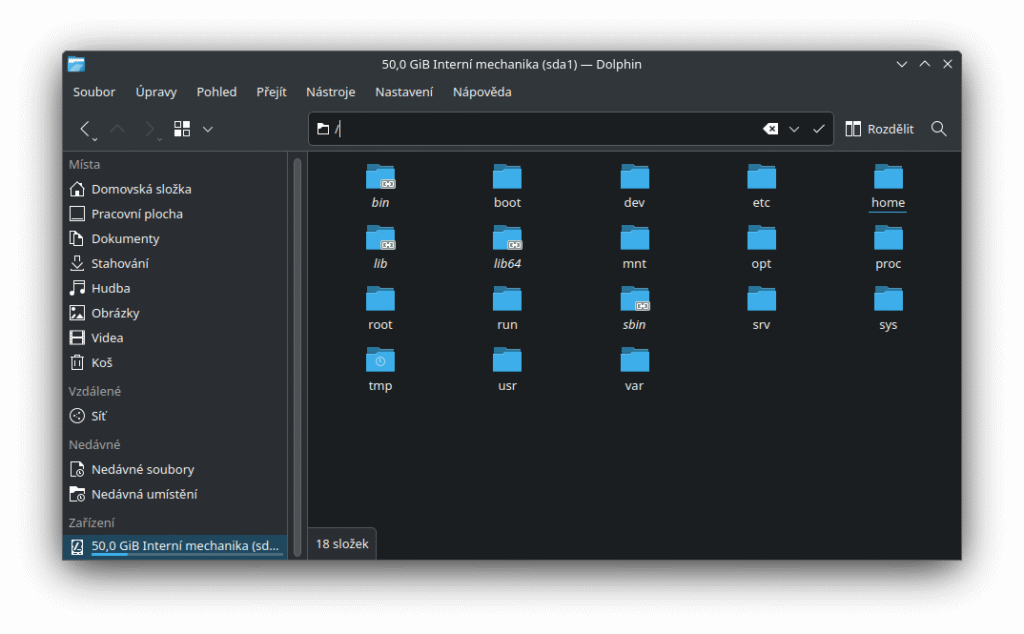Open the Nastavení menu

[404, 92]
